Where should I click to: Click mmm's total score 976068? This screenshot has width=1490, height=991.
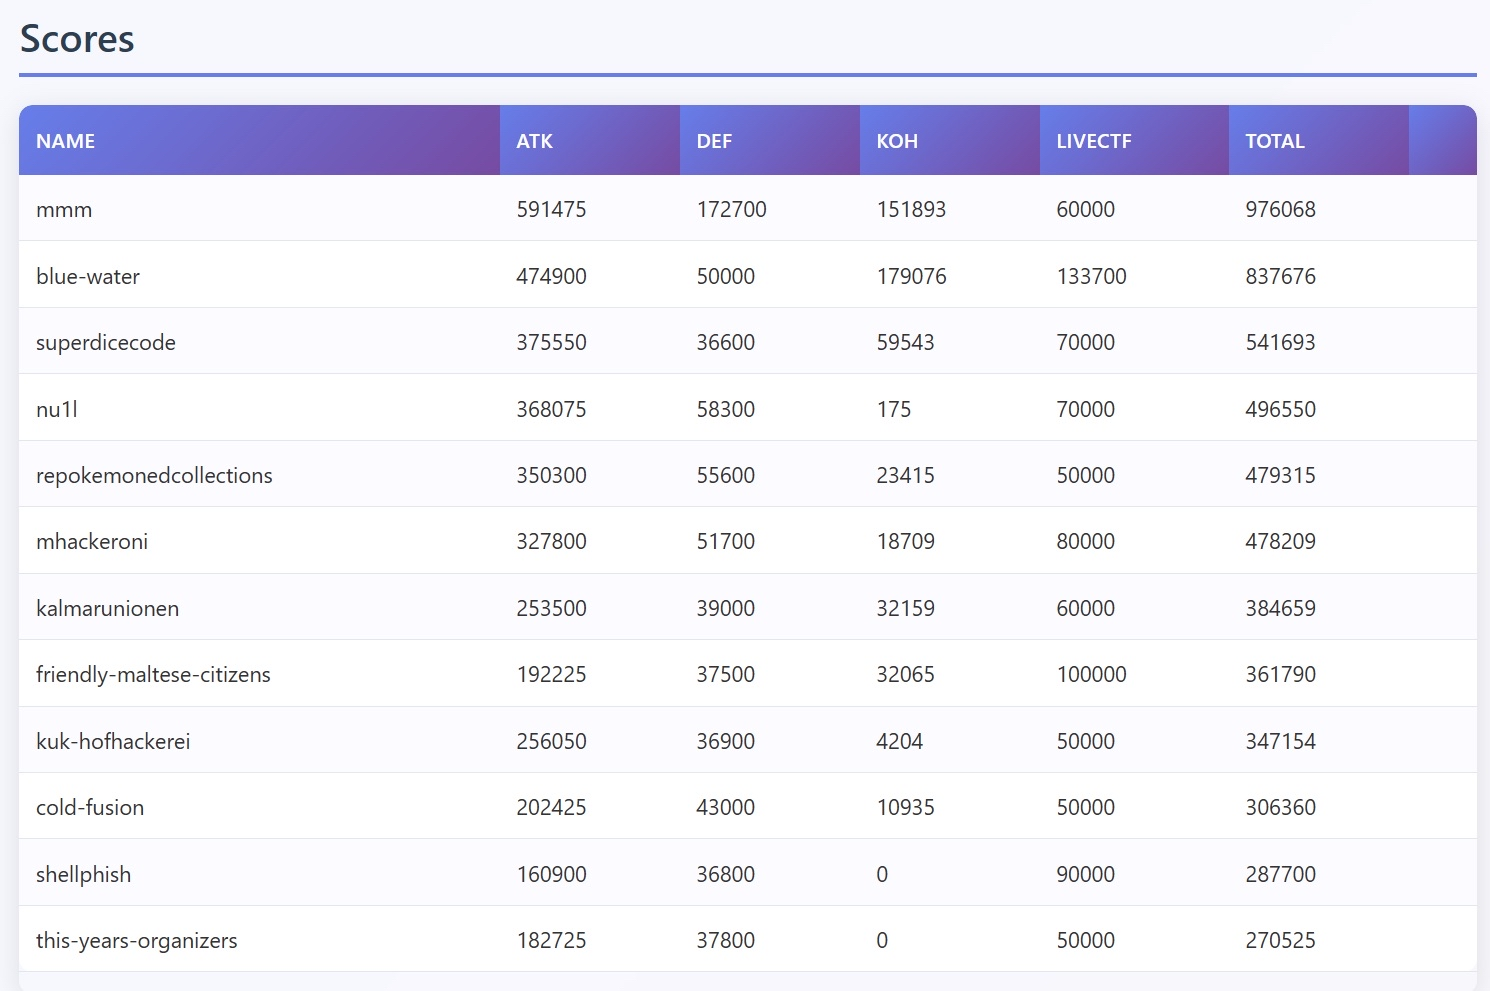pos(1280,210)
